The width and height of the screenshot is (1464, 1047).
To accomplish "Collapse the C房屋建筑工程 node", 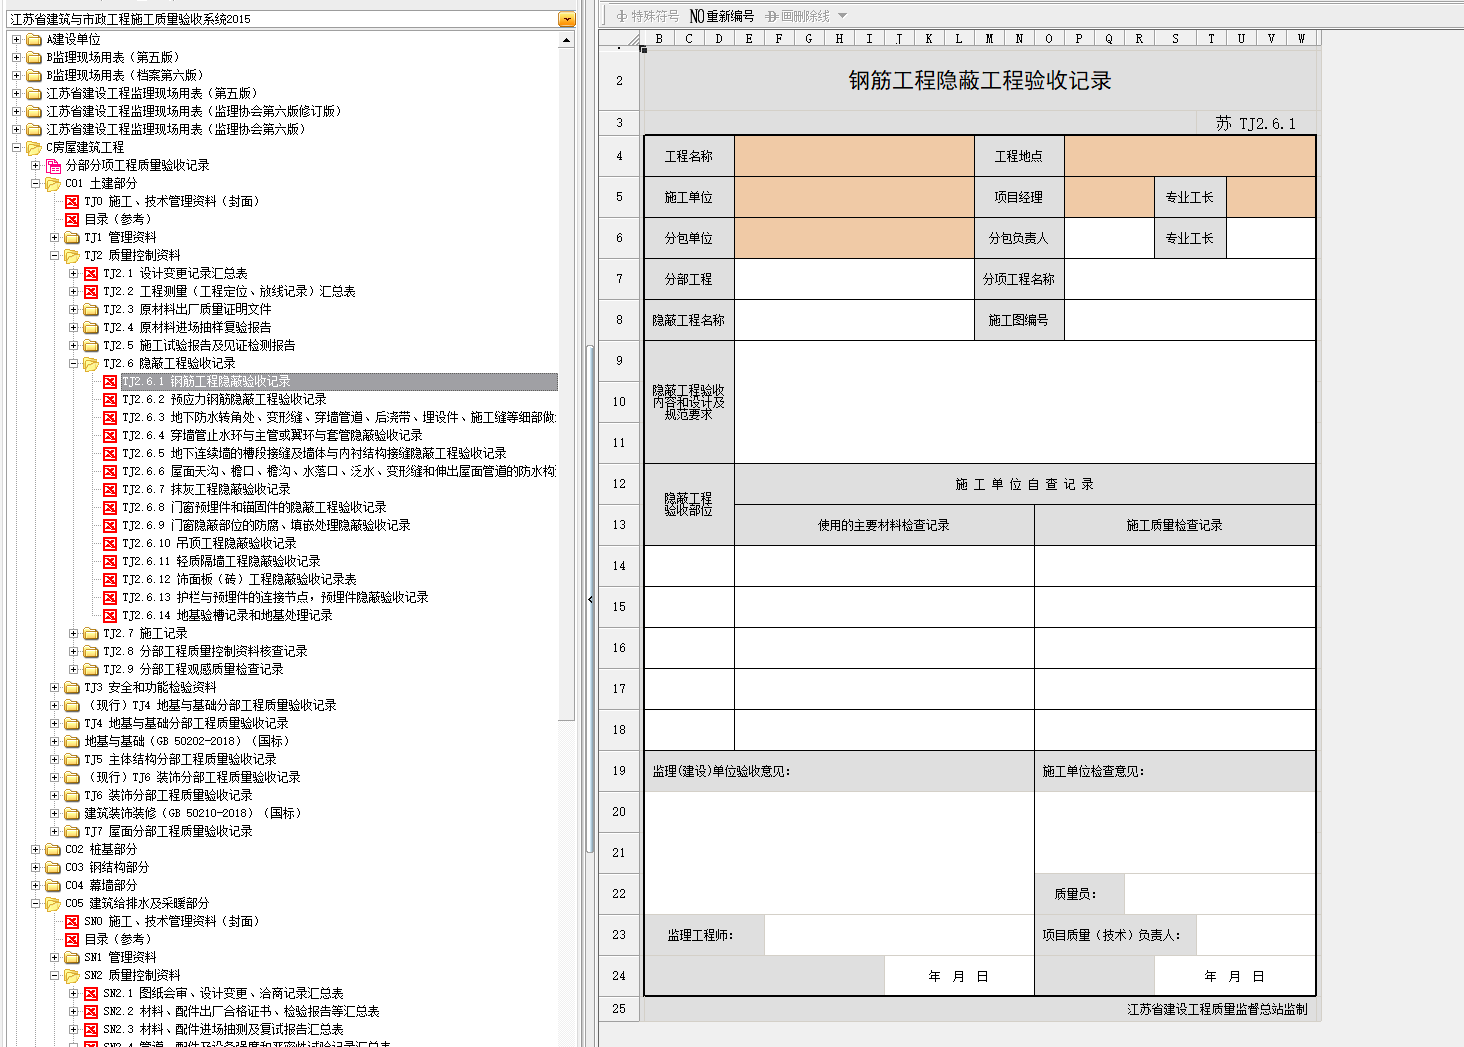I will click(16, 148).
